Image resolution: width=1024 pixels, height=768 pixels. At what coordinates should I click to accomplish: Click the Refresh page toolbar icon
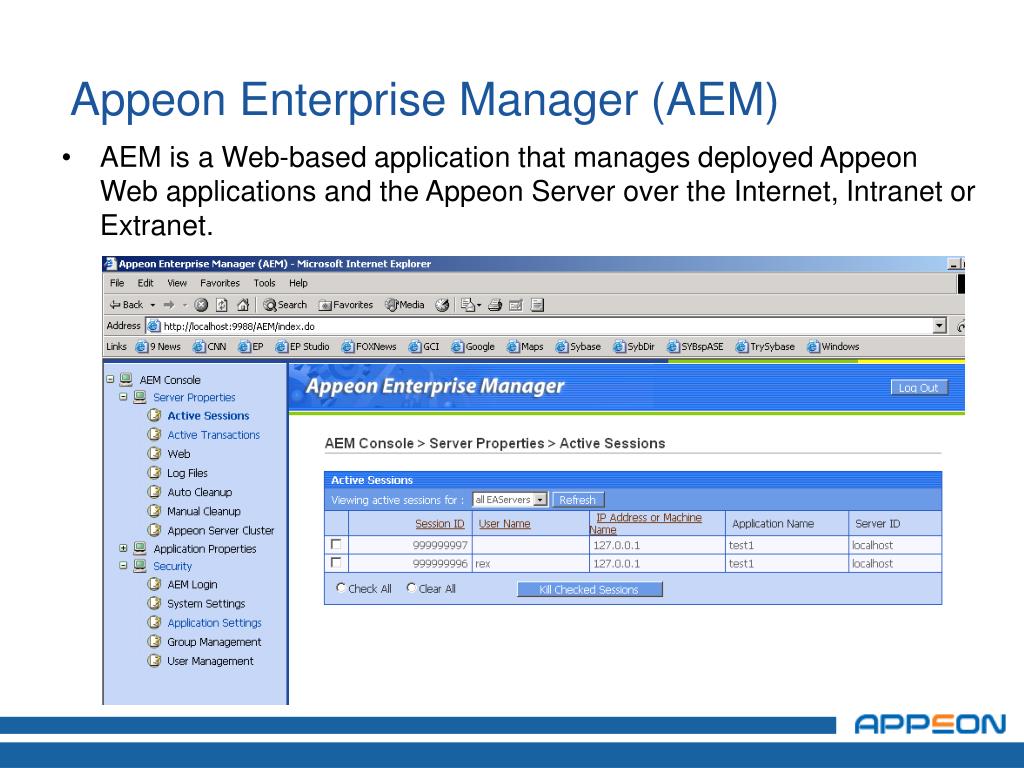click(221, 305)
